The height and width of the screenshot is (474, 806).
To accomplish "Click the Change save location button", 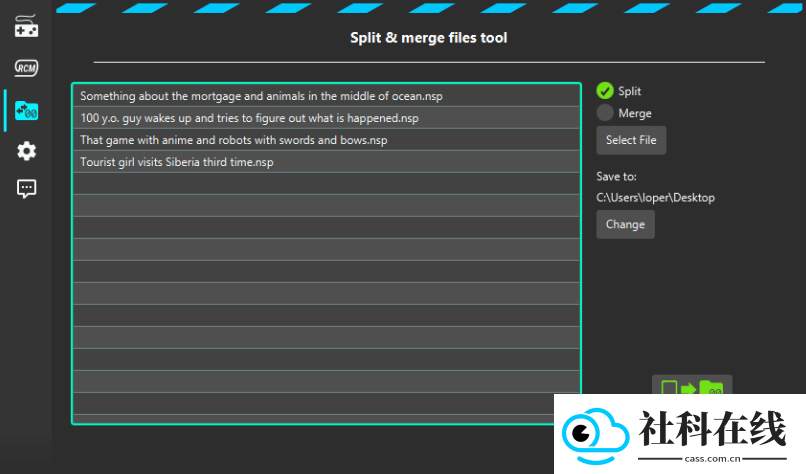I will point(625,224).
